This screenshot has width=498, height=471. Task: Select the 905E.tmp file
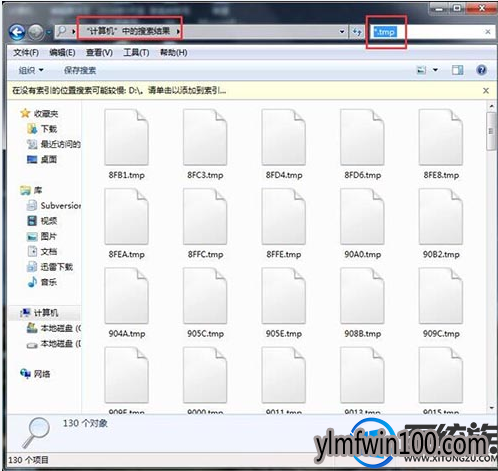coord(284,303)
